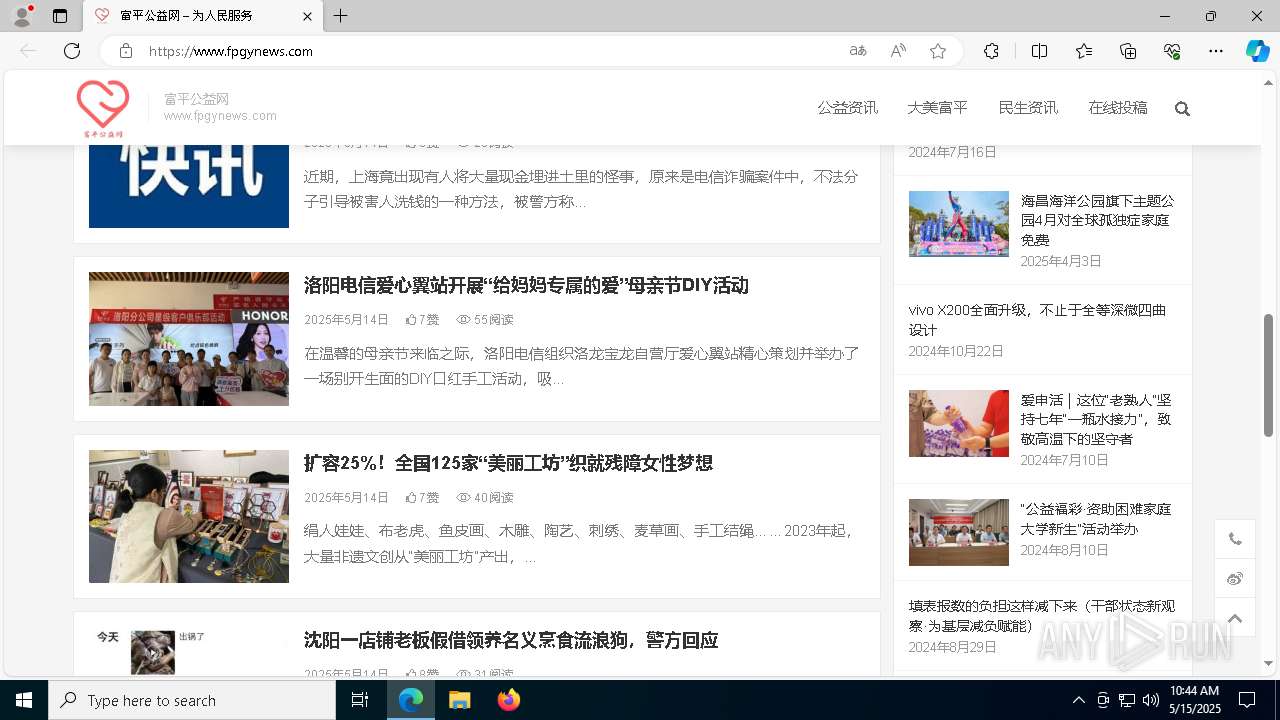Screen dimensions: 1280x720
Task: Open a new browser tab
Action: pyautogui.click(x=341, y=16)
